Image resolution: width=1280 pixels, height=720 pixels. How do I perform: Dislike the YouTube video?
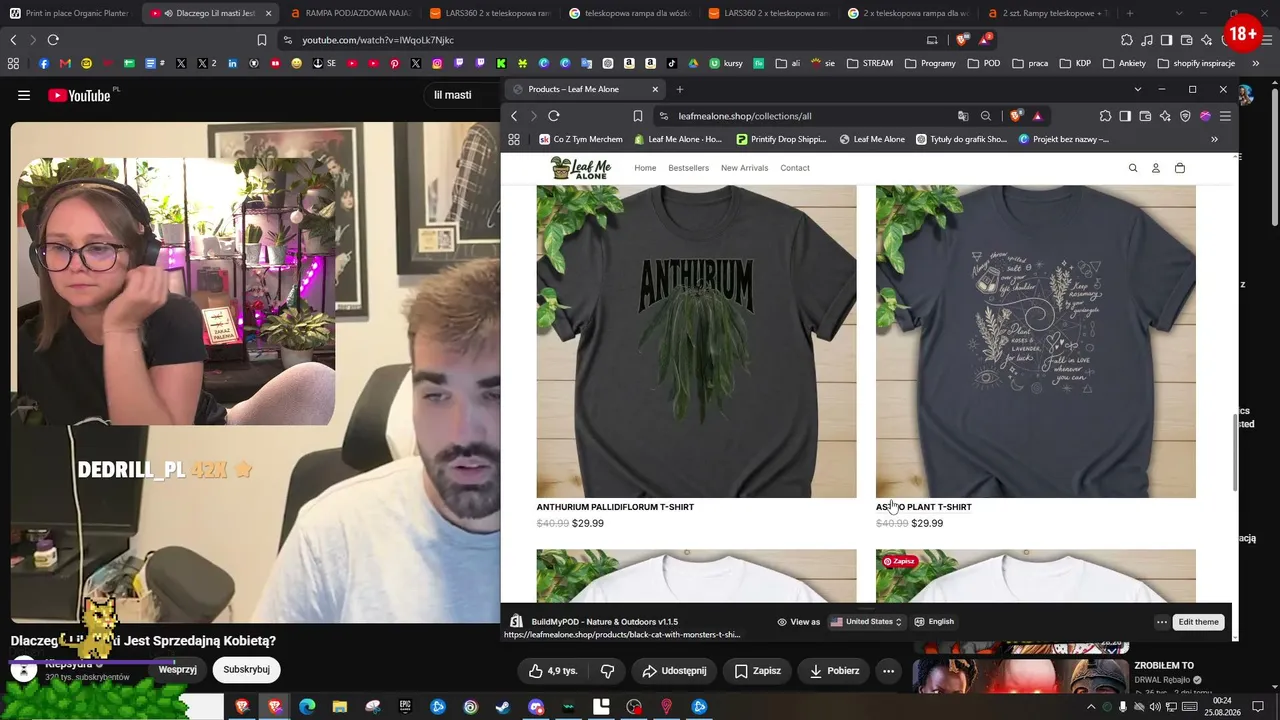click(x=607, y=671)
